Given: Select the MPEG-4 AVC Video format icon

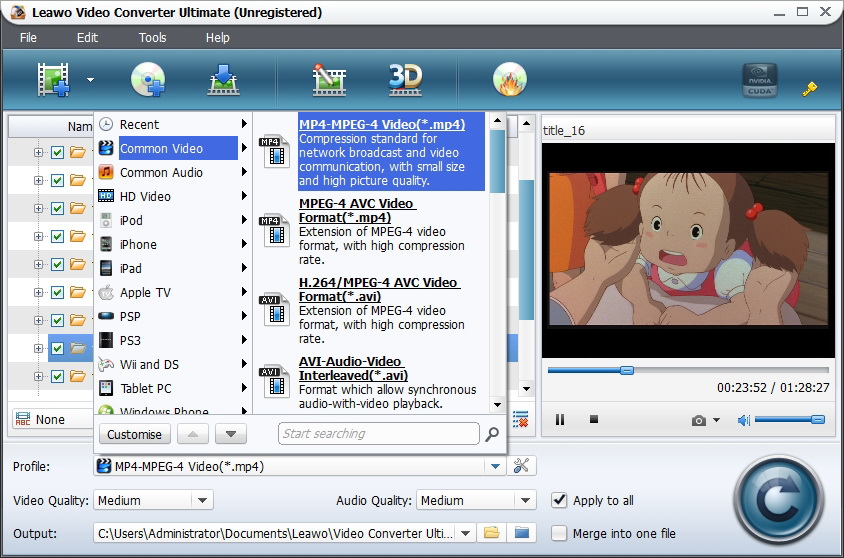Looking at the screenshot, I should click(275, 230).
